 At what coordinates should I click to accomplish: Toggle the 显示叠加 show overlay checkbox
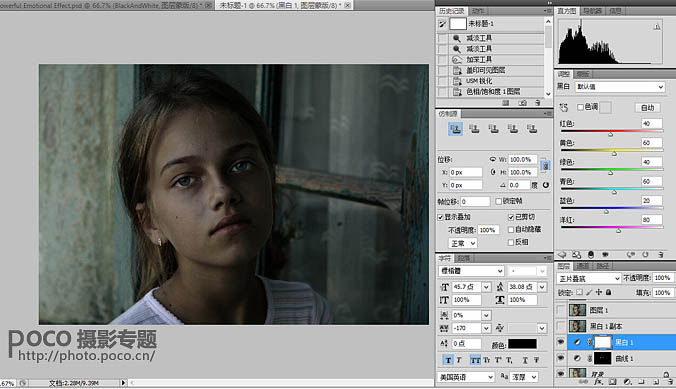441,217
